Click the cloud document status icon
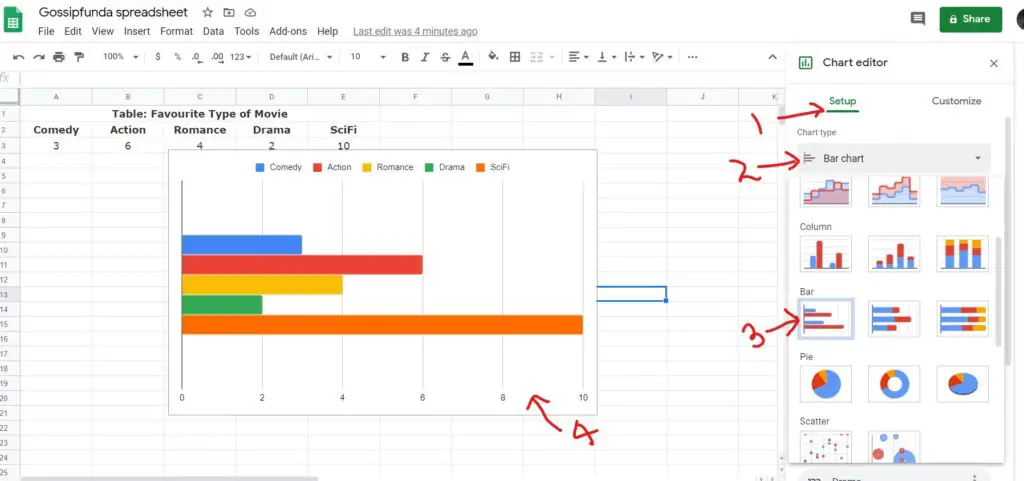 [250, 12]
